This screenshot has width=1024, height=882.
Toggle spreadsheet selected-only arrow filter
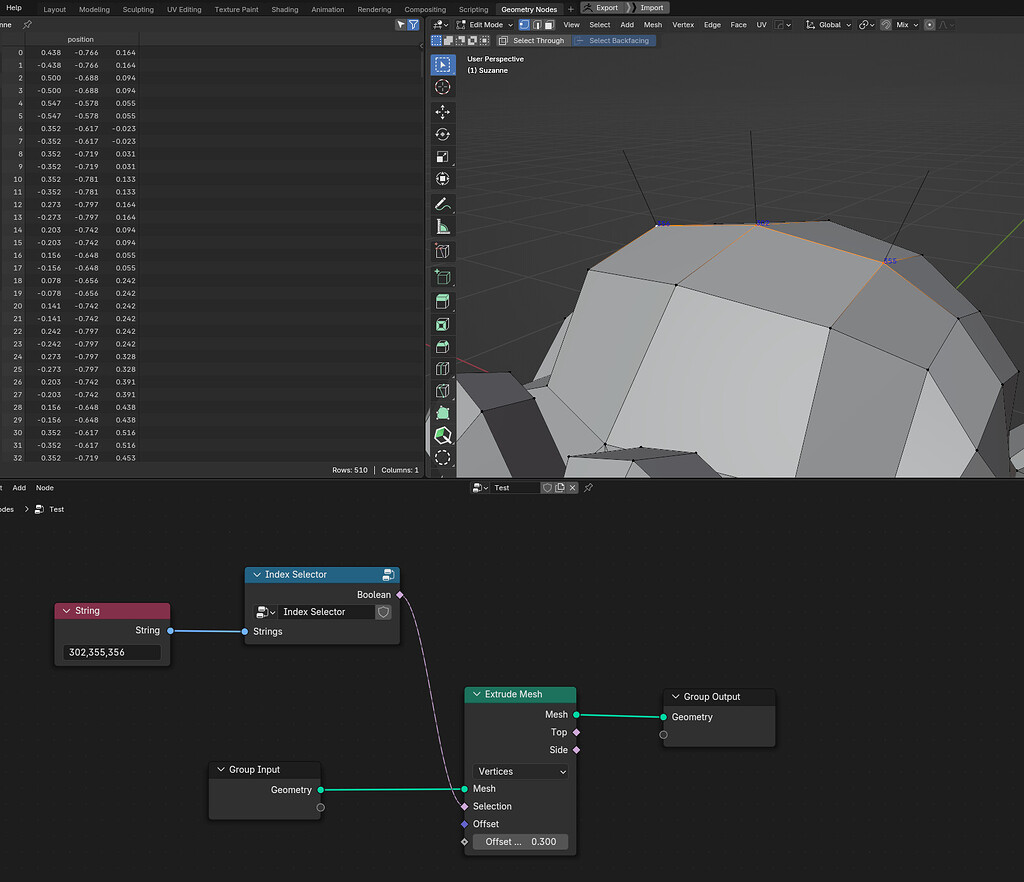(x=401, y=25)
